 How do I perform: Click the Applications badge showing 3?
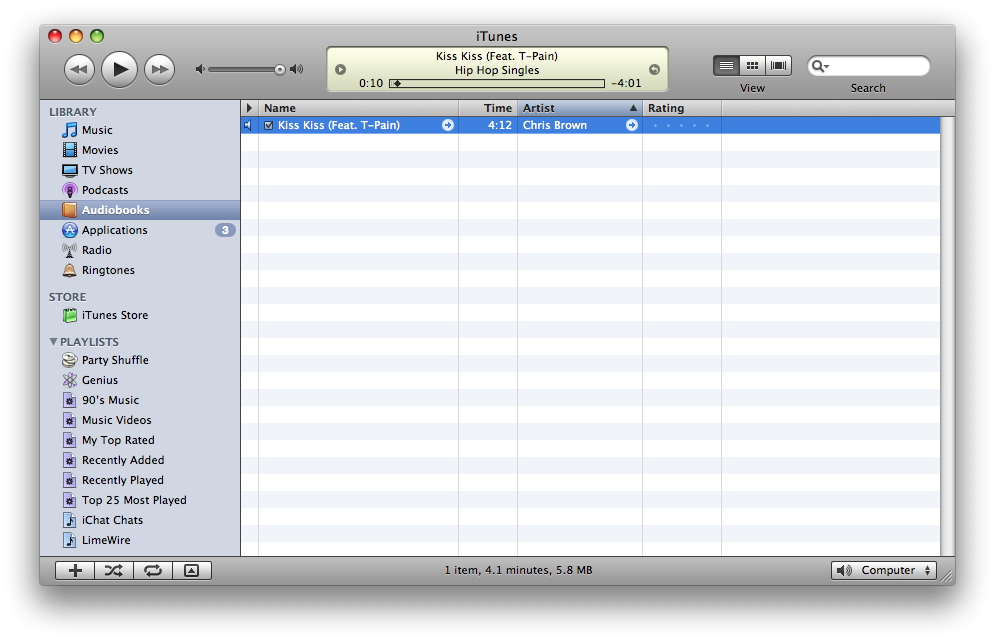click(x=225, y=230)
